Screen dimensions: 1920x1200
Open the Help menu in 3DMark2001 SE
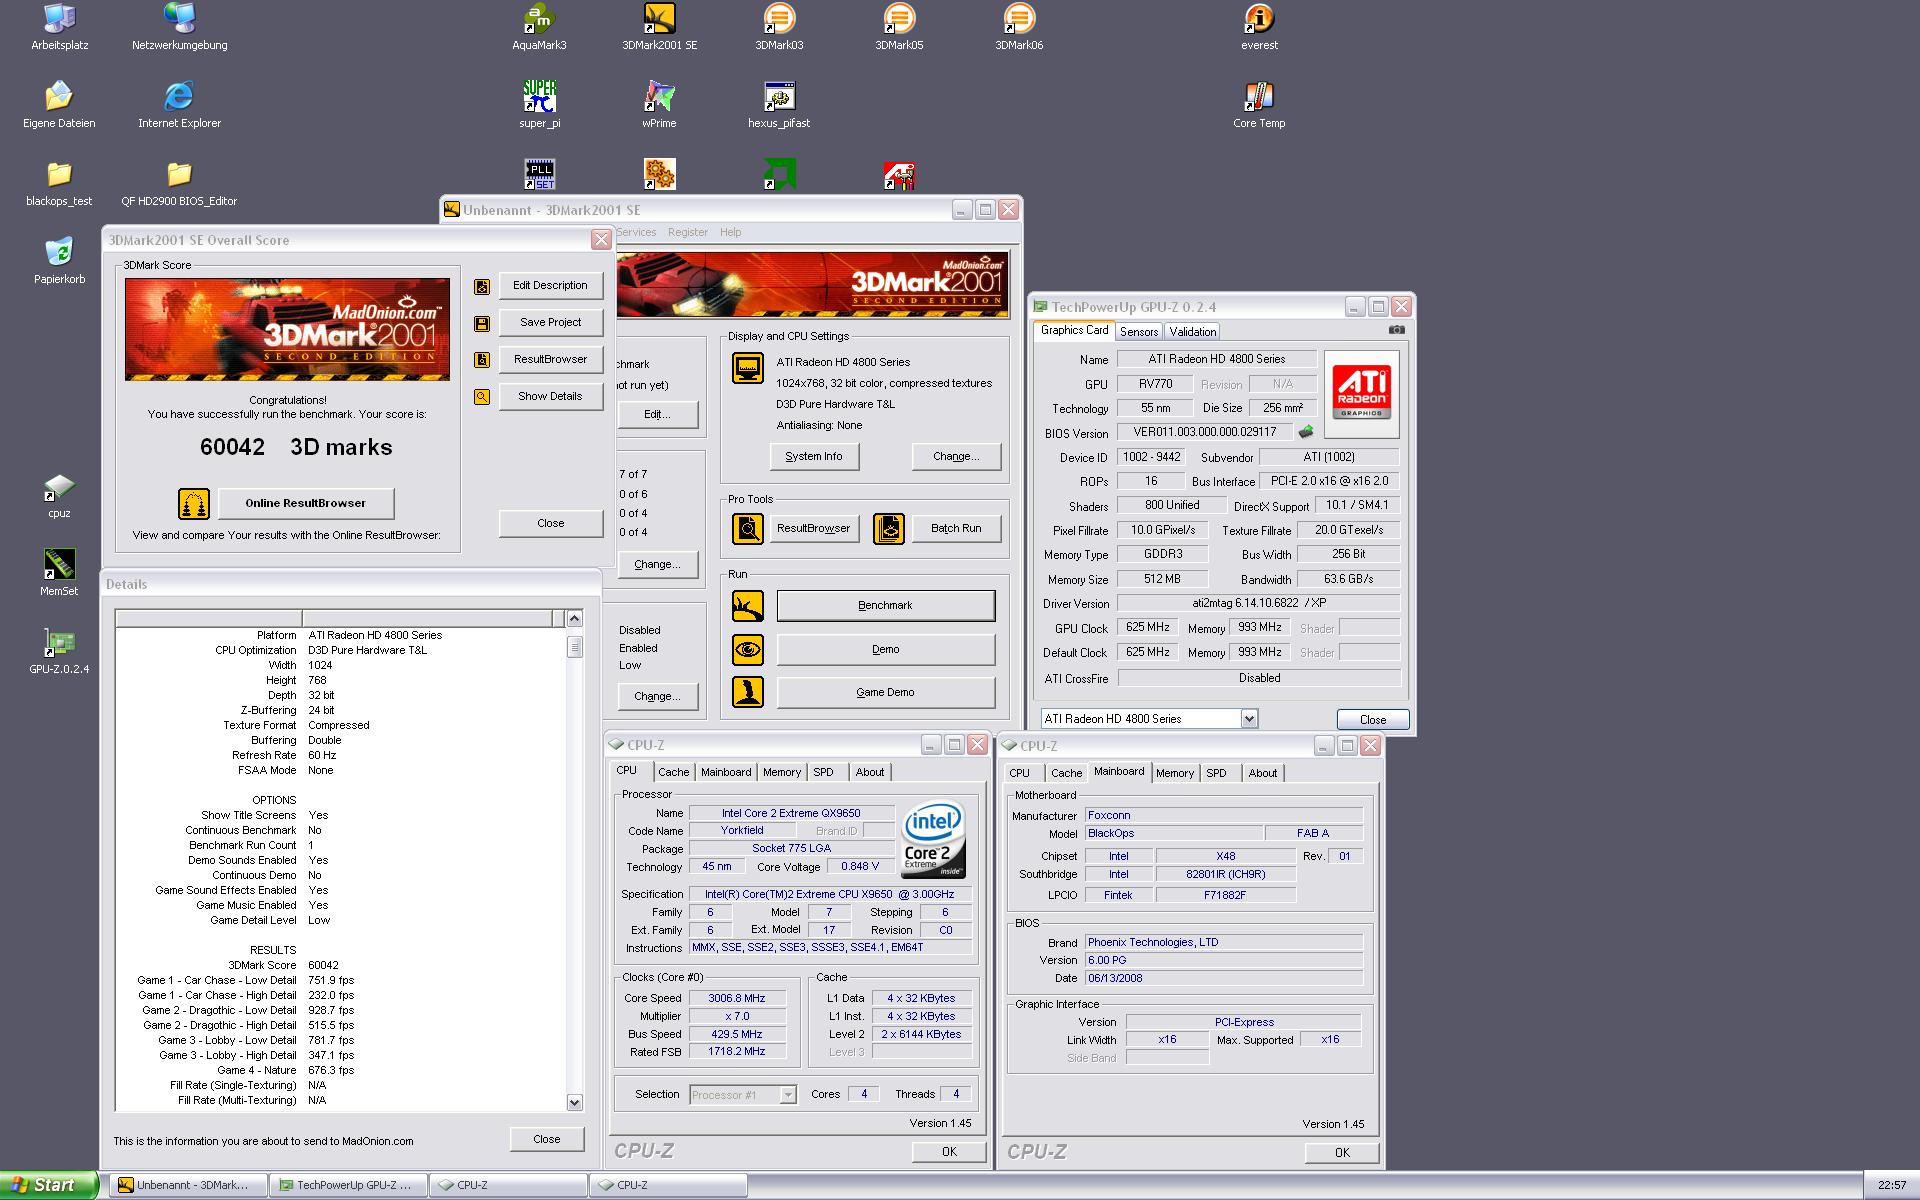coord(731,232)
